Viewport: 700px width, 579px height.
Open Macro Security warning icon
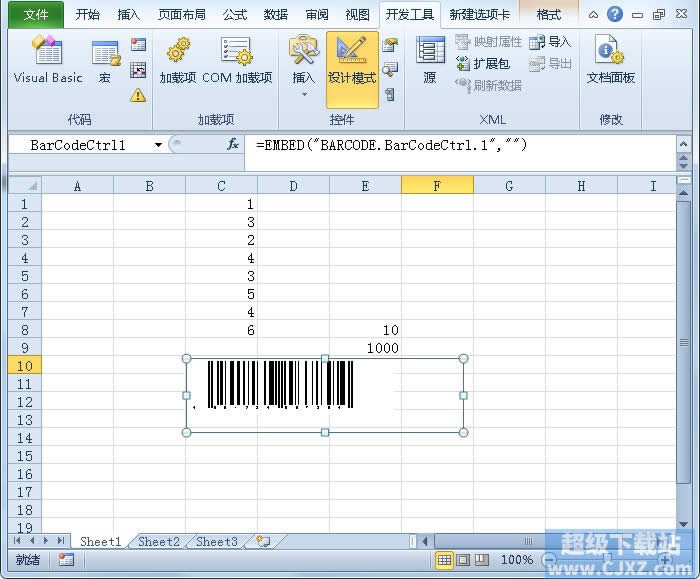138,95
